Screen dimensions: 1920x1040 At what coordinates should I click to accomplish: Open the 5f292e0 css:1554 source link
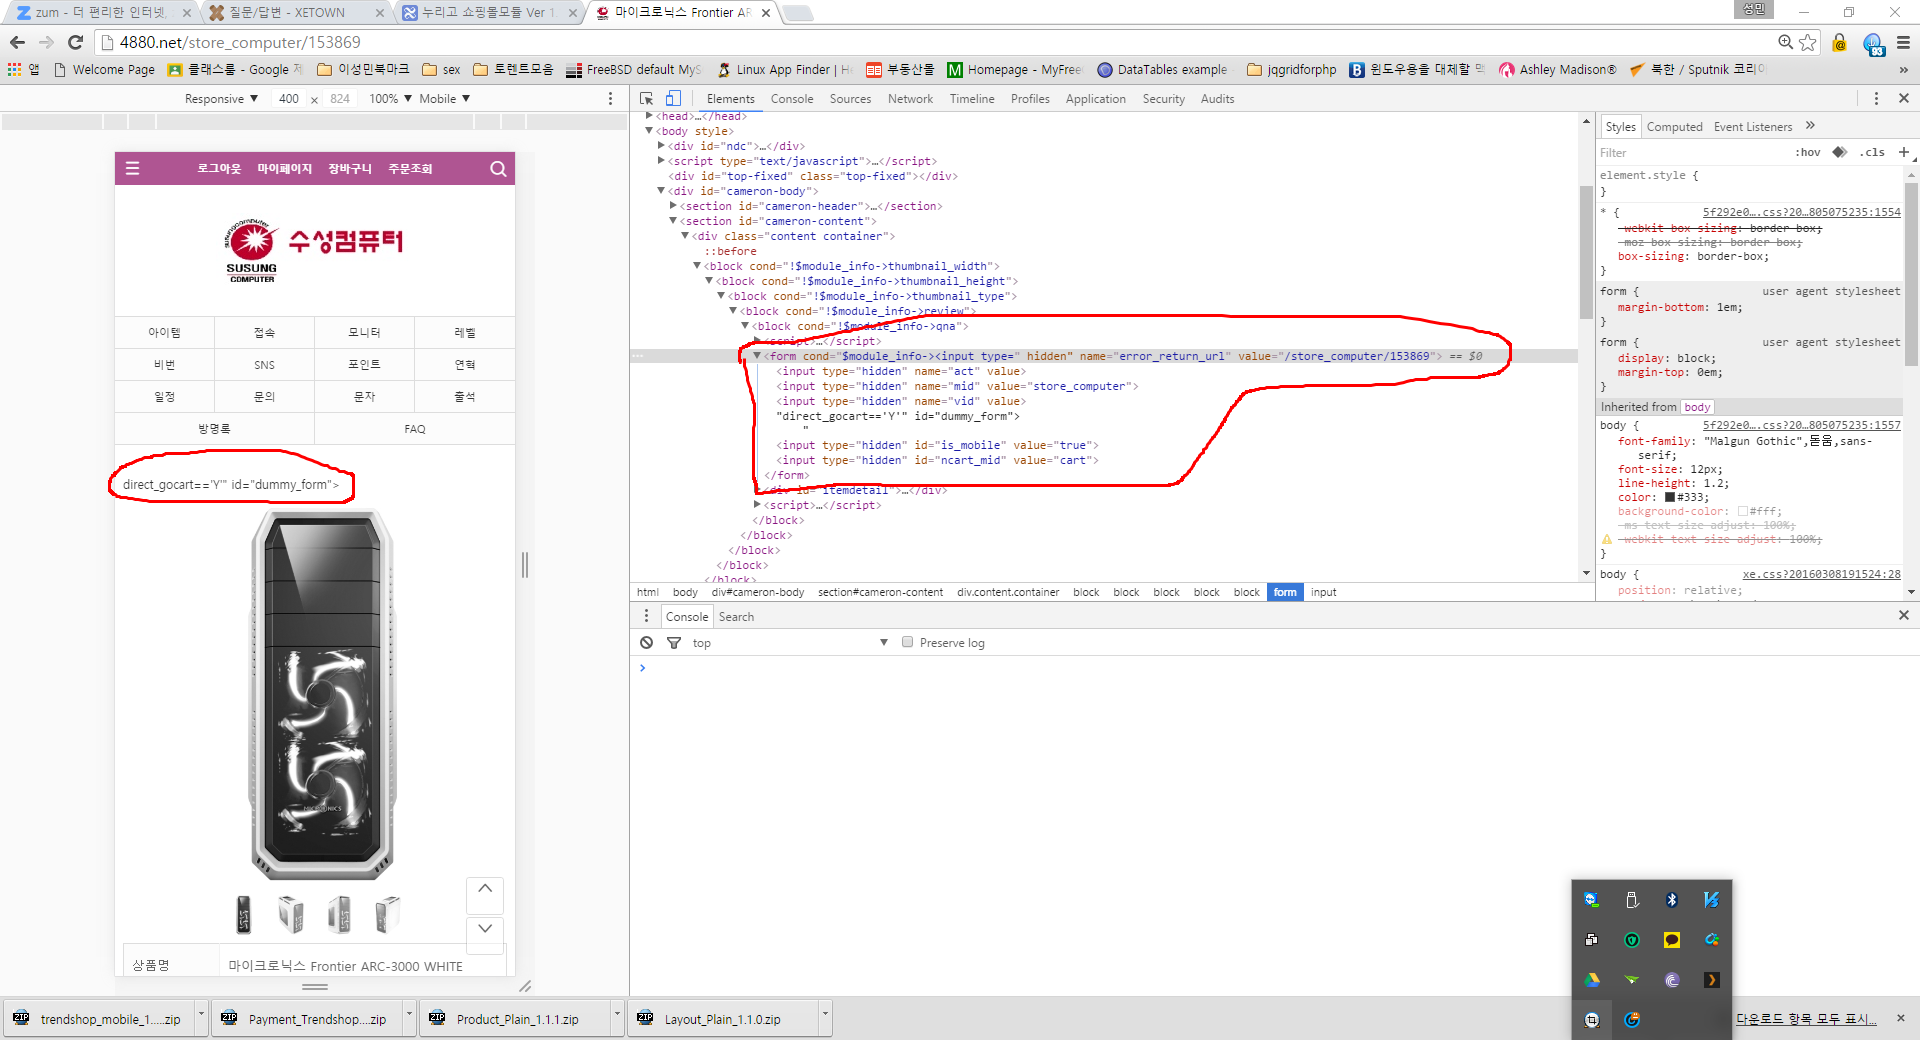click(x=1801, y=212)
